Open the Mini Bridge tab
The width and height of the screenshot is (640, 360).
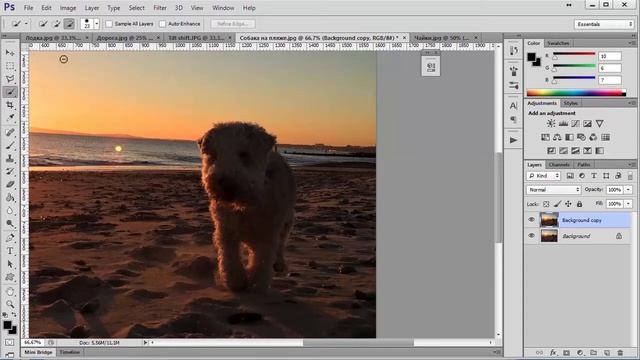pyautogui.click(x=38, y=352)
